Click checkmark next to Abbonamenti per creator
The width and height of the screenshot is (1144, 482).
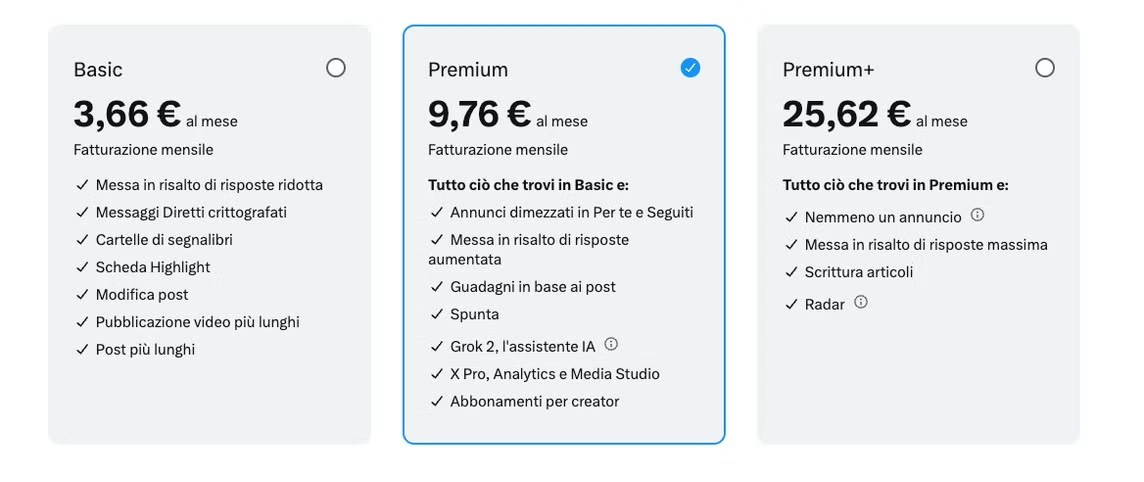436,402
